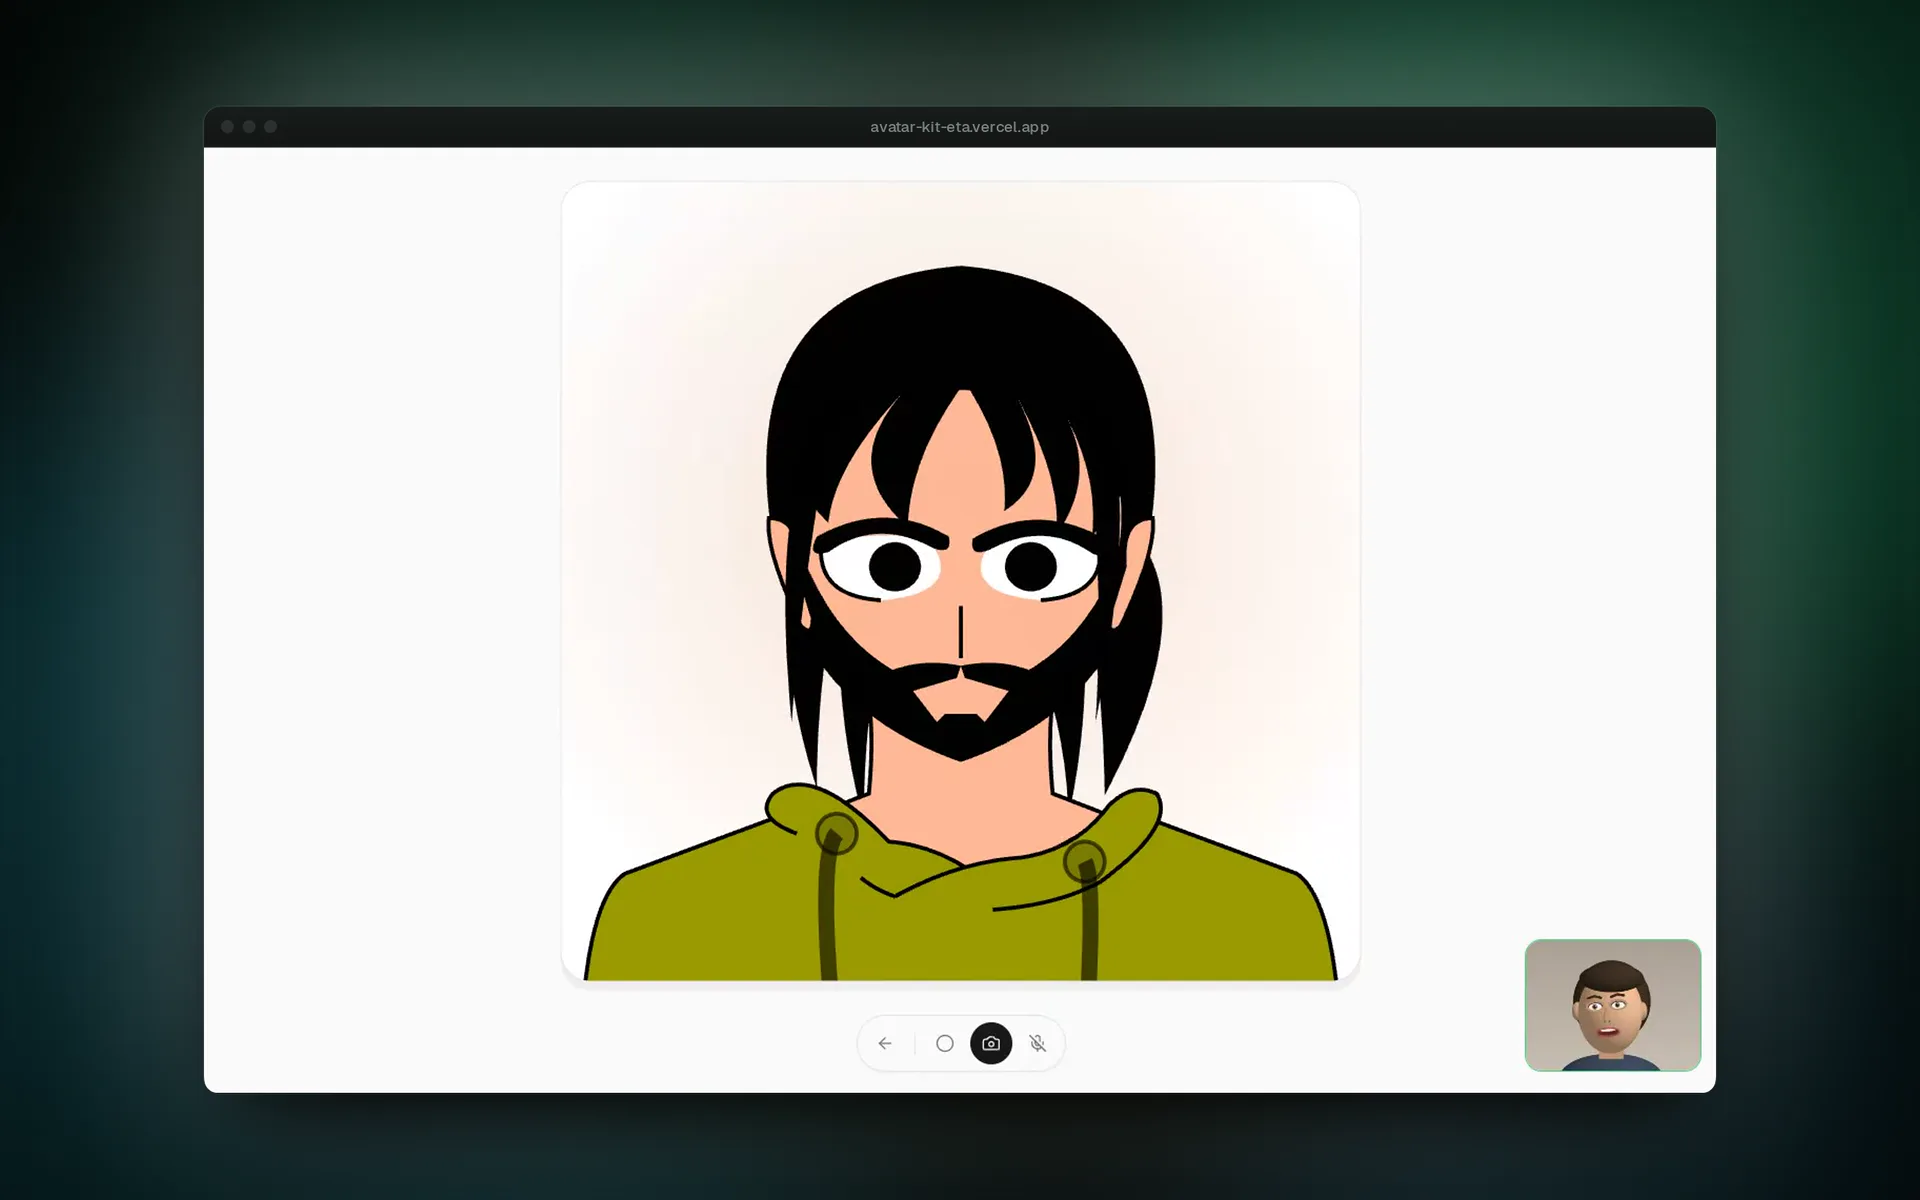Click the avatar's black hair on top
The height and width of the screenshot is (1200, 1920).
tap(960, 330)
